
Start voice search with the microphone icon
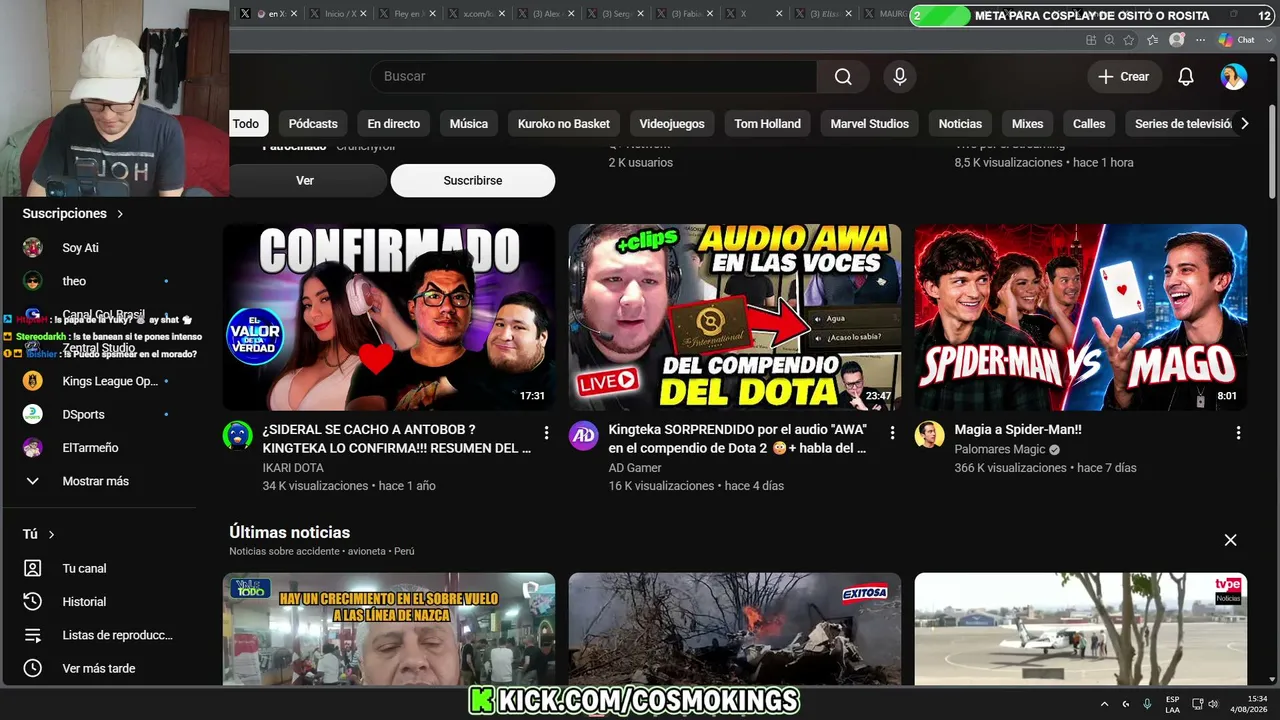[900, 77]
